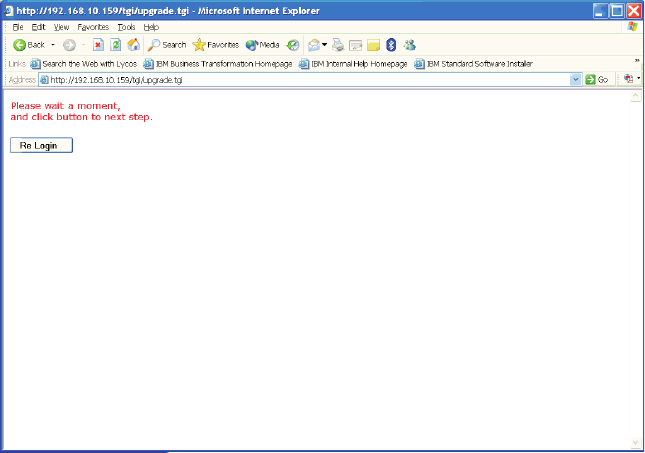Click the Windows flag logo icon
The image size is (645, 453).
[633, 27]
